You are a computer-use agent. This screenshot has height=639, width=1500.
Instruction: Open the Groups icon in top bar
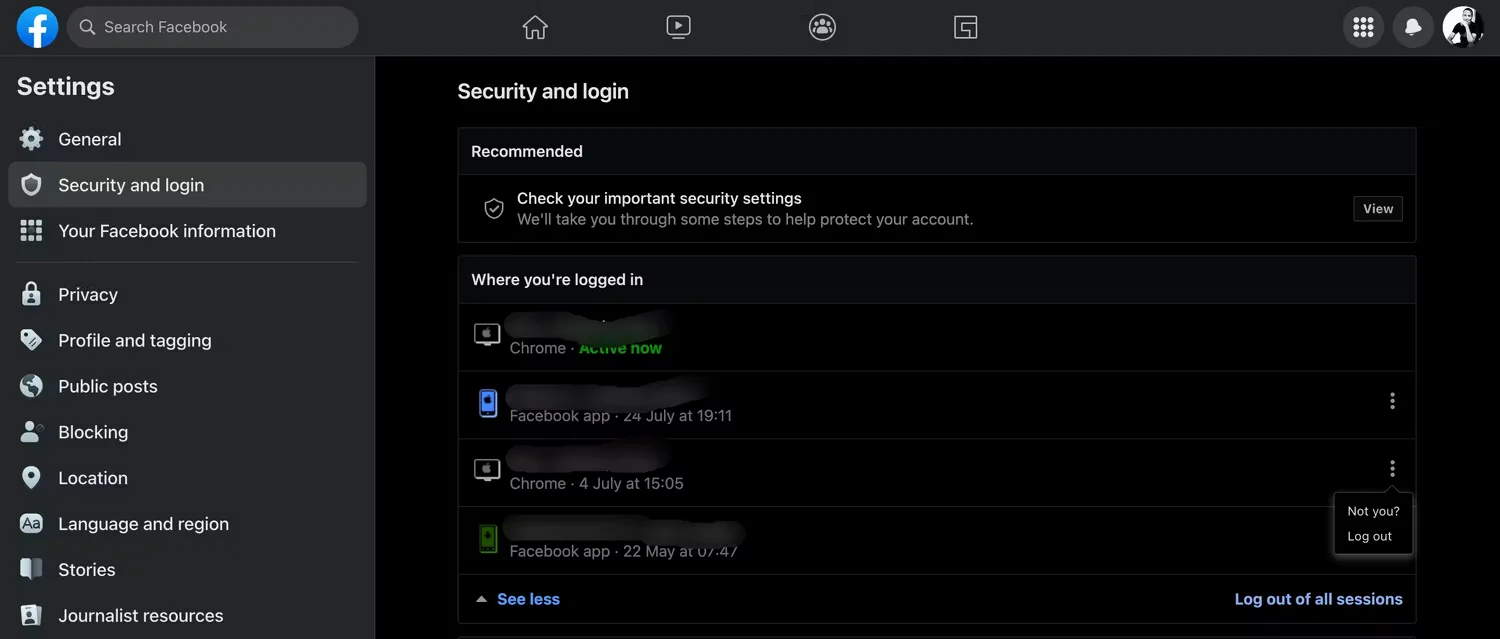pos(822,27)
